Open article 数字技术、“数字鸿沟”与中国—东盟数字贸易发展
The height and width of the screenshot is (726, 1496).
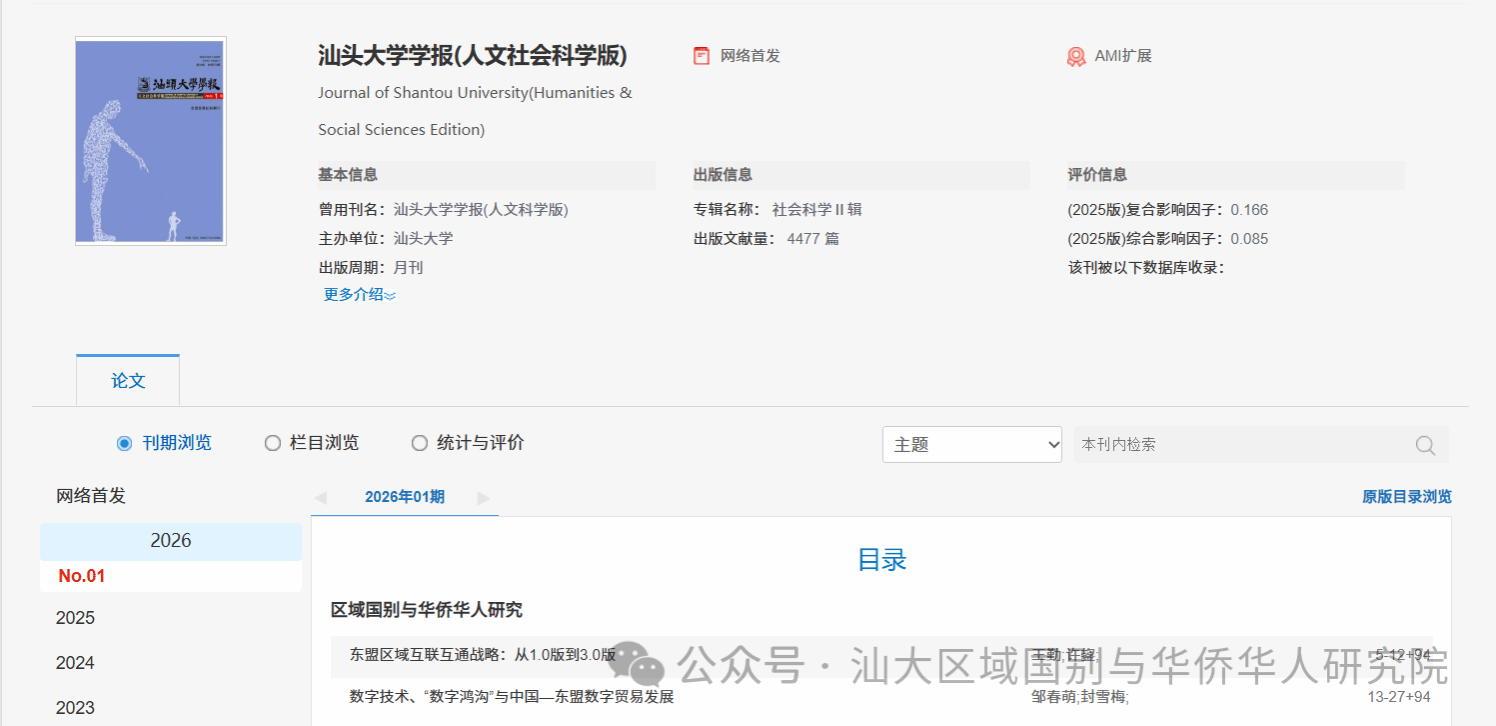pyautogui.click(x=512, y=697)
